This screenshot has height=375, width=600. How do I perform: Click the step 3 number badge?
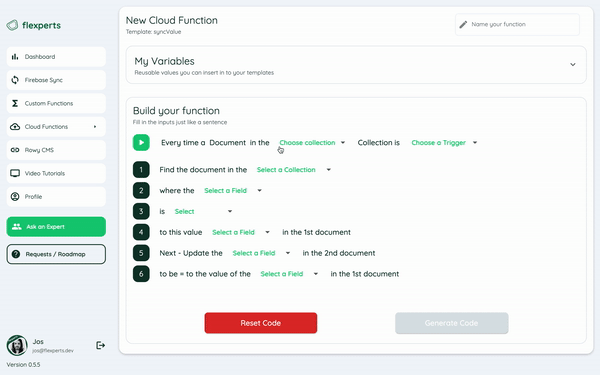(141, 211)
